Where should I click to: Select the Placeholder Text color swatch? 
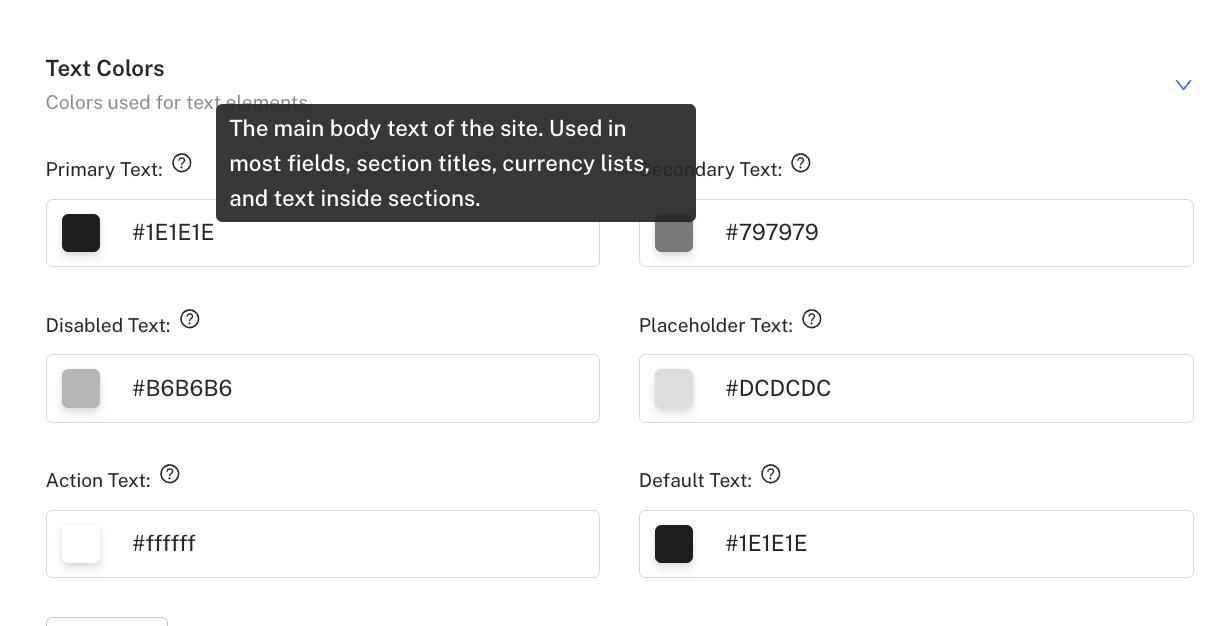coord(674,389)
